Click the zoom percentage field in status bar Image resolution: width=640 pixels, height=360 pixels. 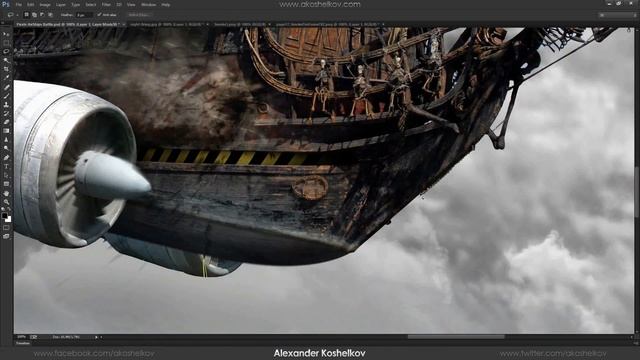point(22,337)
